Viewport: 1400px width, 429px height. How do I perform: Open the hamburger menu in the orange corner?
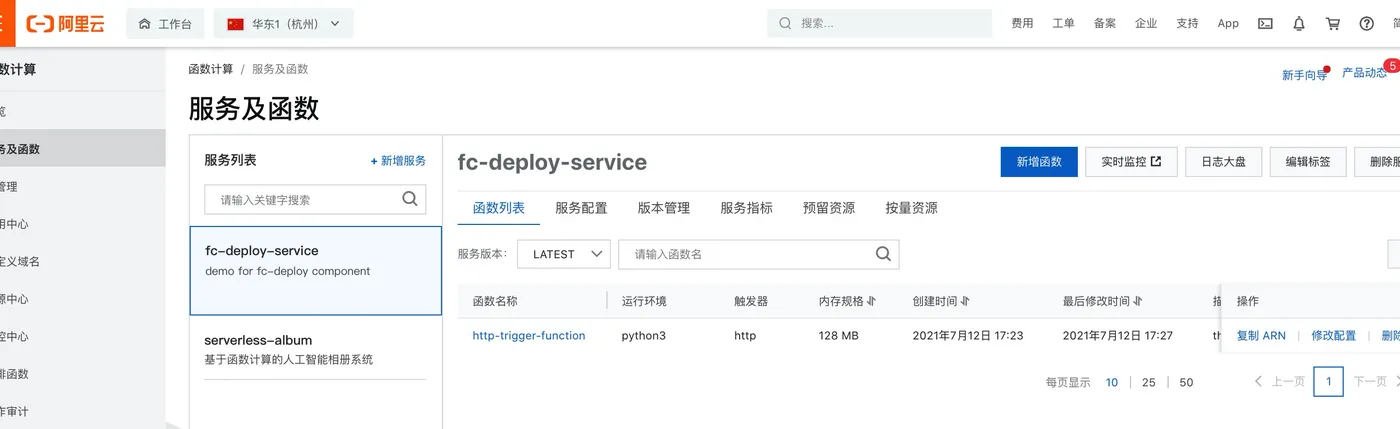point(6,23)
